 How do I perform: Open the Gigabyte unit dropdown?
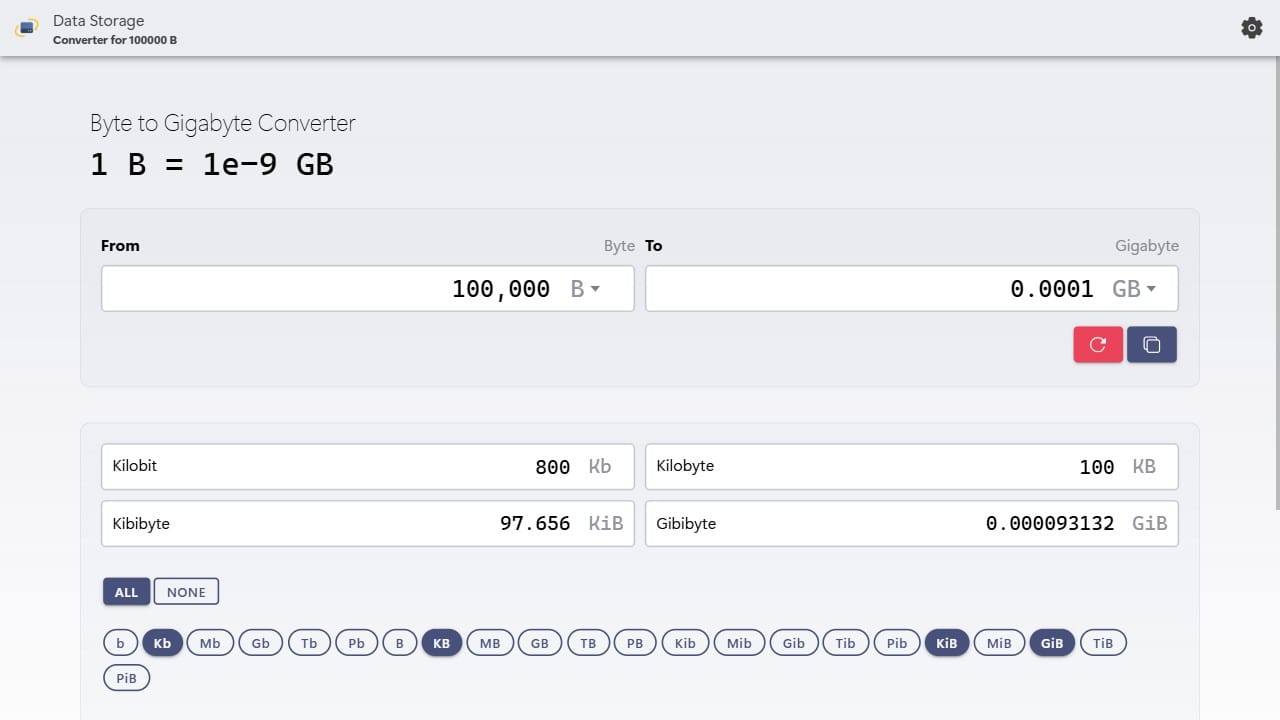coord(1135,288)
